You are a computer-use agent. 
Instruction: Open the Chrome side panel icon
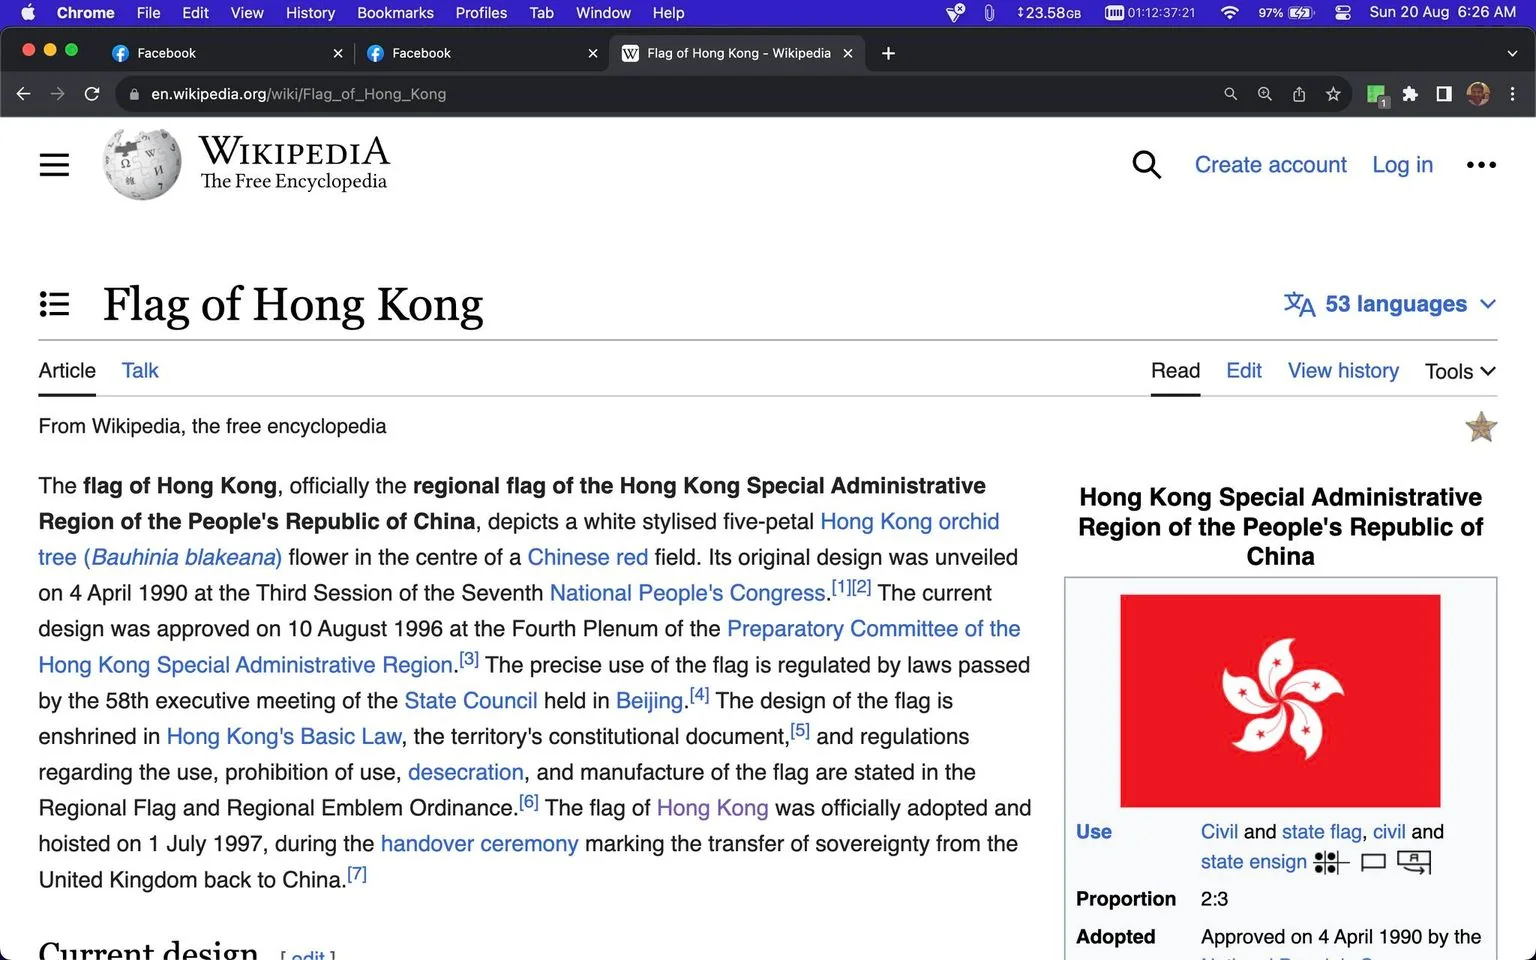pos(1444,94)
